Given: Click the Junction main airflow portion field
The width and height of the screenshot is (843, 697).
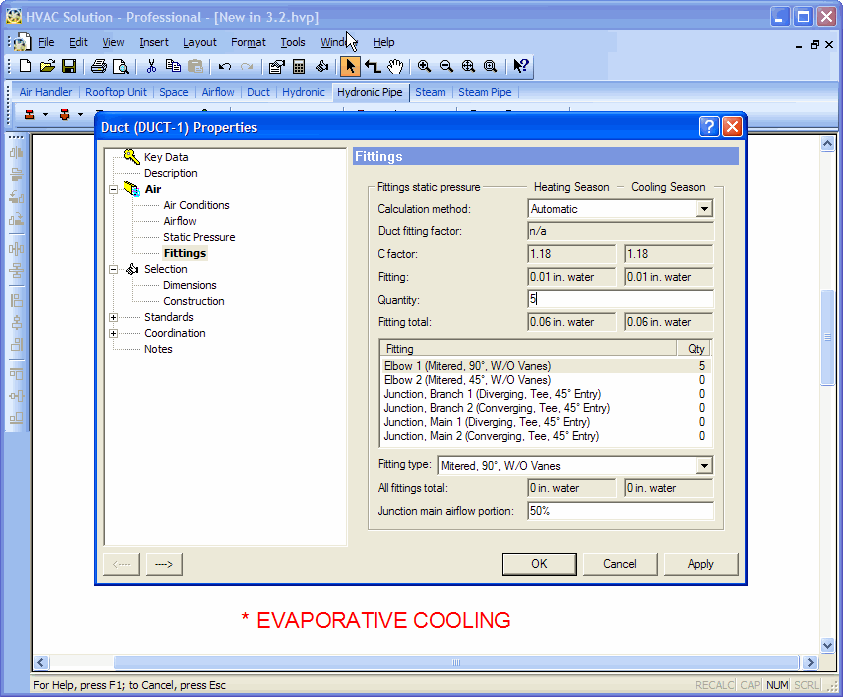Looking at the screenshot, I should [620, 511].
